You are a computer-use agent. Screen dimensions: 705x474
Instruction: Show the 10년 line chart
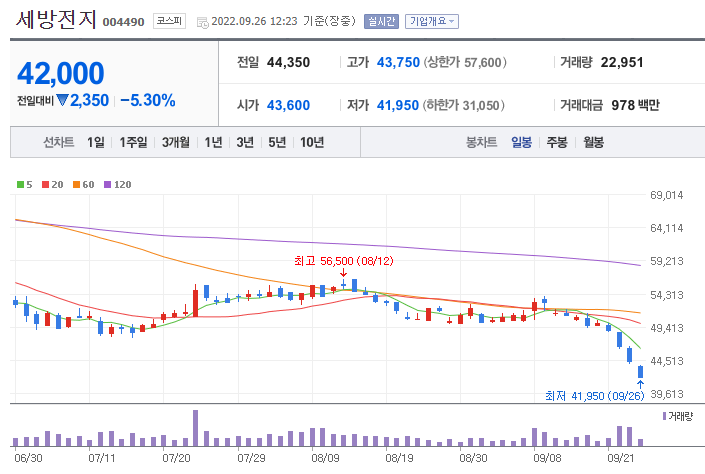312,142
